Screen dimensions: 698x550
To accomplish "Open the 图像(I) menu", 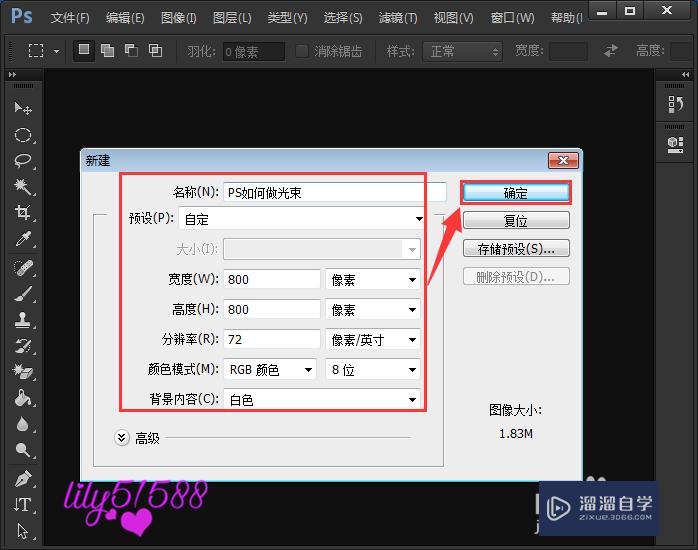I will 179,18.
